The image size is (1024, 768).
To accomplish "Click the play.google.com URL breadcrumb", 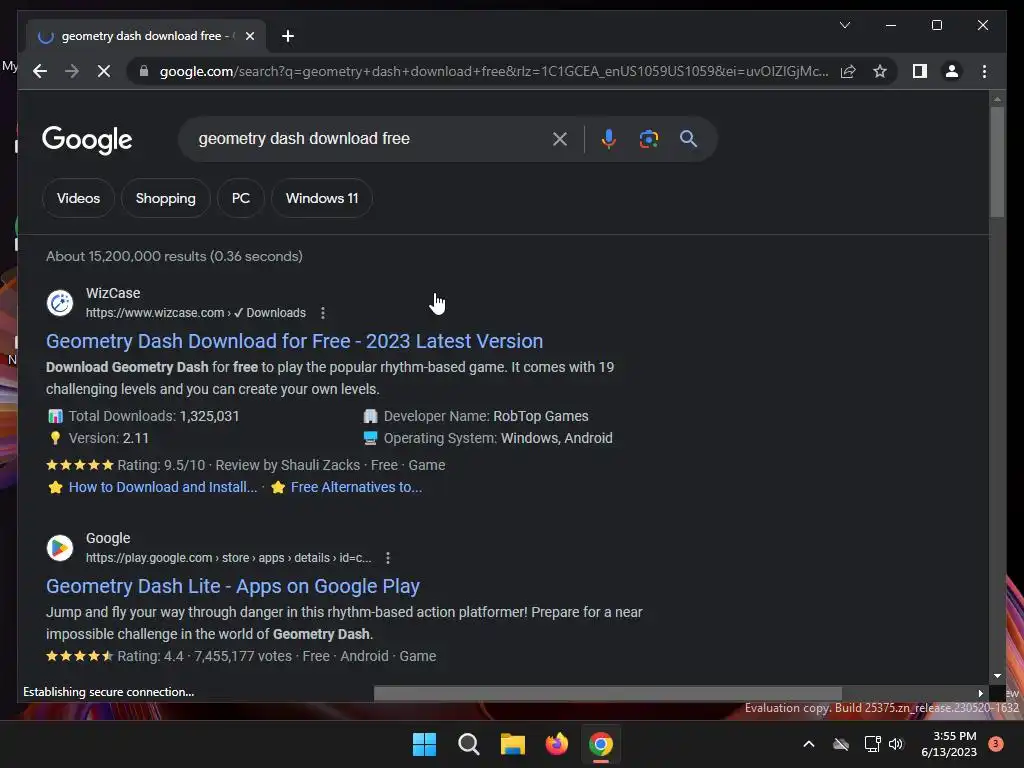I will click(x=229, y=558).
